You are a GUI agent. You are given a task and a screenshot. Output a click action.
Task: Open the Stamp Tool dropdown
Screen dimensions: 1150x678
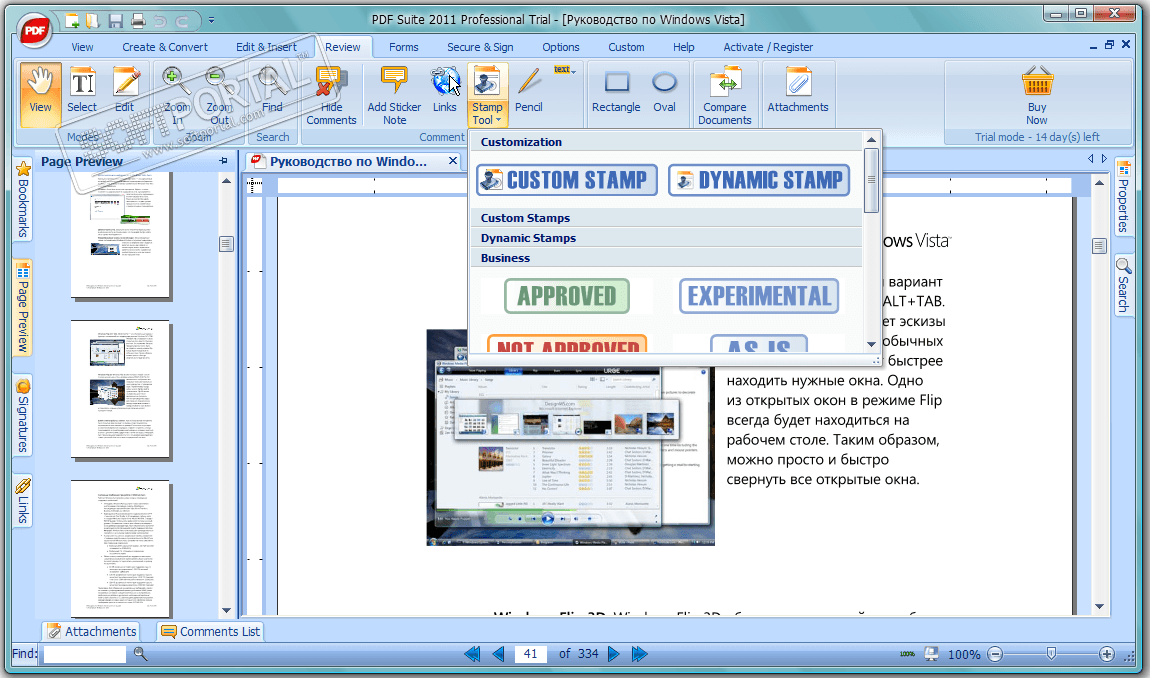(x=487, y=95)
